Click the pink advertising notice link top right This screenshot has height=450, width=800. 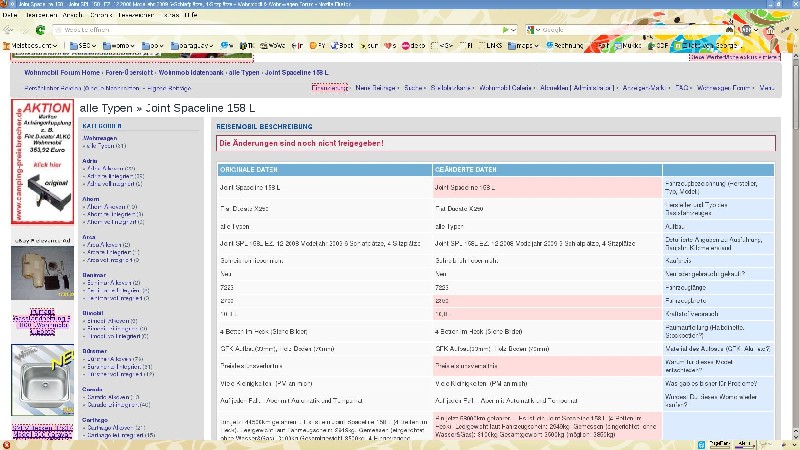point(735,57)
